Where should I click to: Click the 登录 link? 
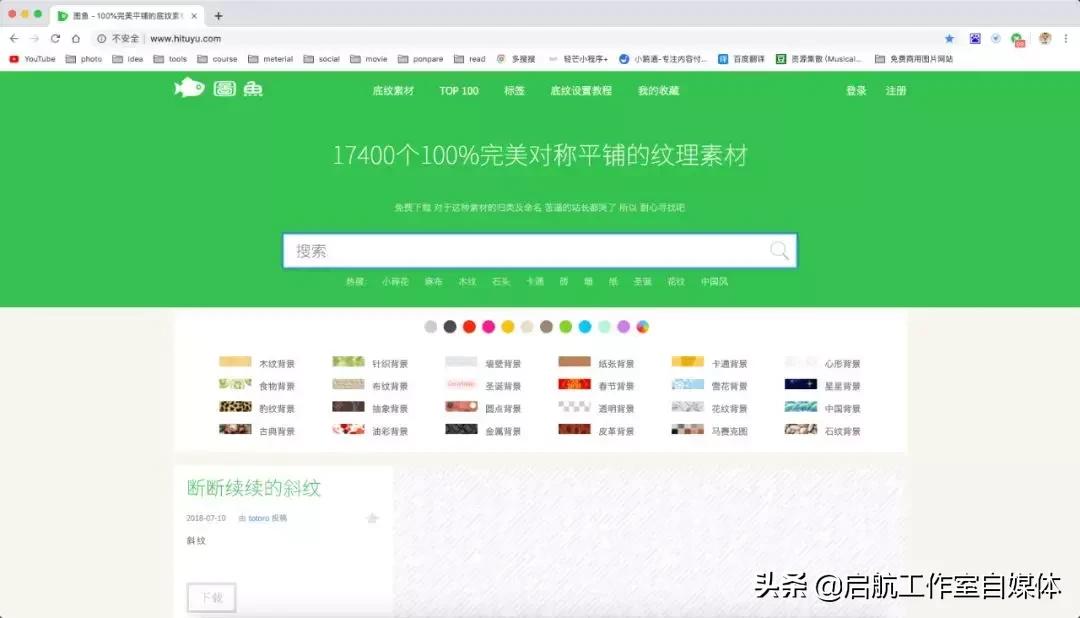click(856, 90)
